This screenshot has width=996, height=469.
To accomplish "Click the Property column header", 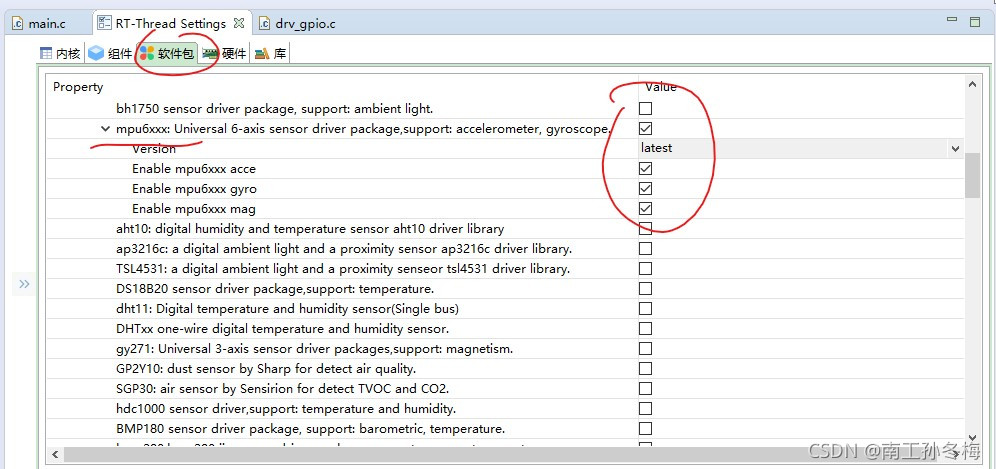I will point(78,87).
